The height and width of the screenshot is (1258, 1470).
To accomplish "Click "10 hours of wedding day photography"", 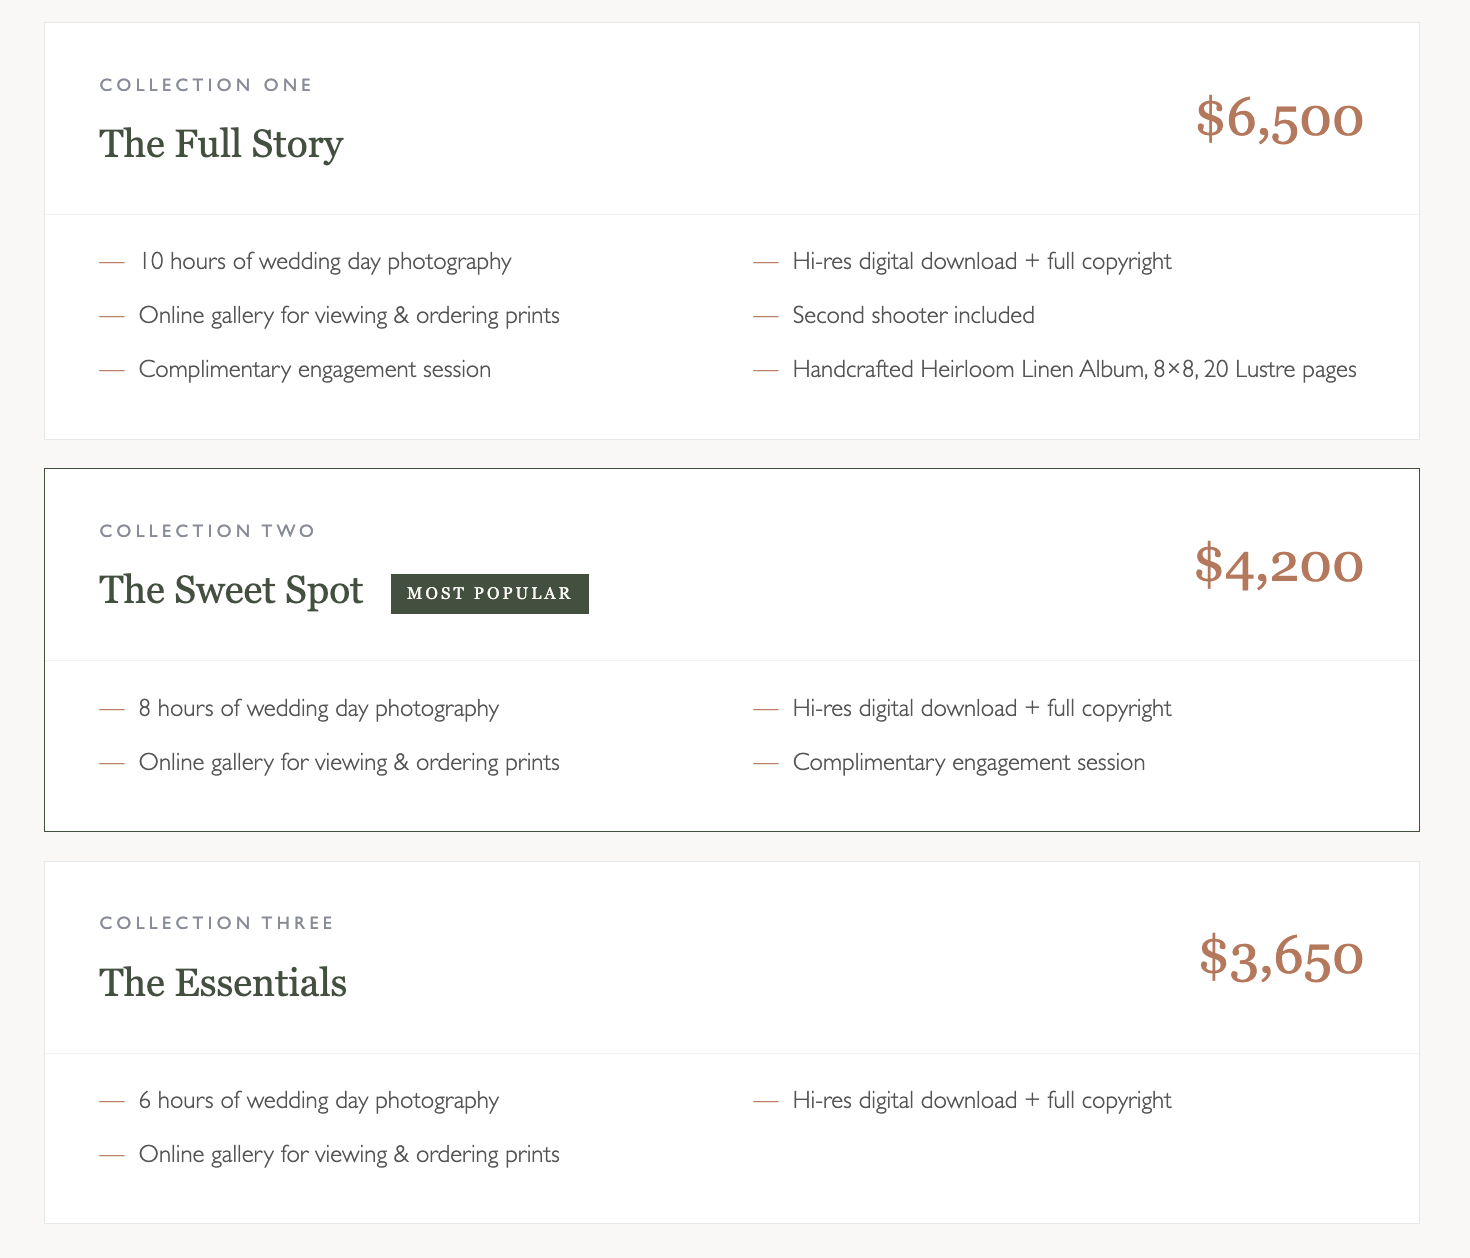I will click(x=325, y=262).
